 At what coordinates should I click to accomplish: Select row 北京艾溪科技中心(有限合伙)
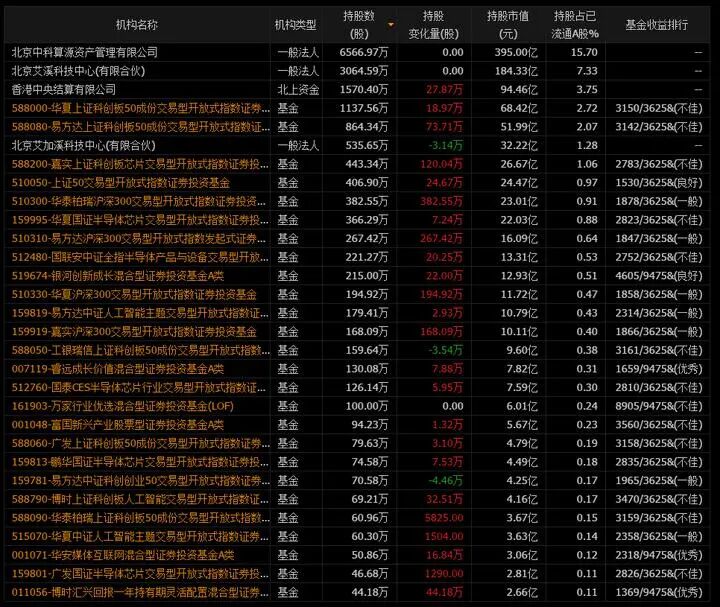pos(357,71)
